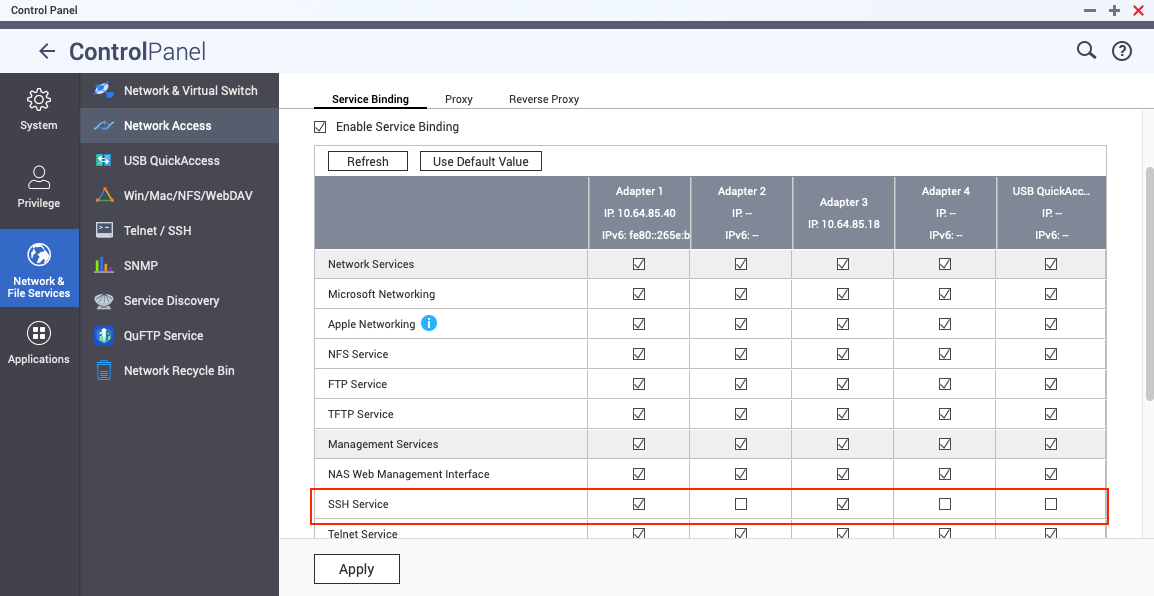1154x596 pixels.
Task: Click the Use Default Value button
Action: pyautogui.click(x=481, y=161)
